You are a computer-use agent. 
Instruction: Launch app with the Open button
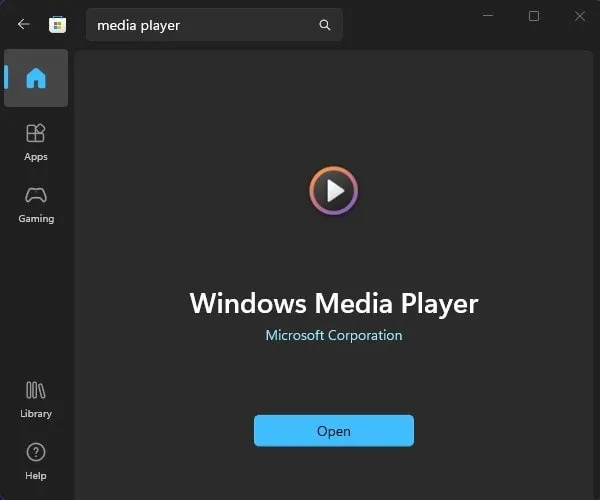pos(334,431)
